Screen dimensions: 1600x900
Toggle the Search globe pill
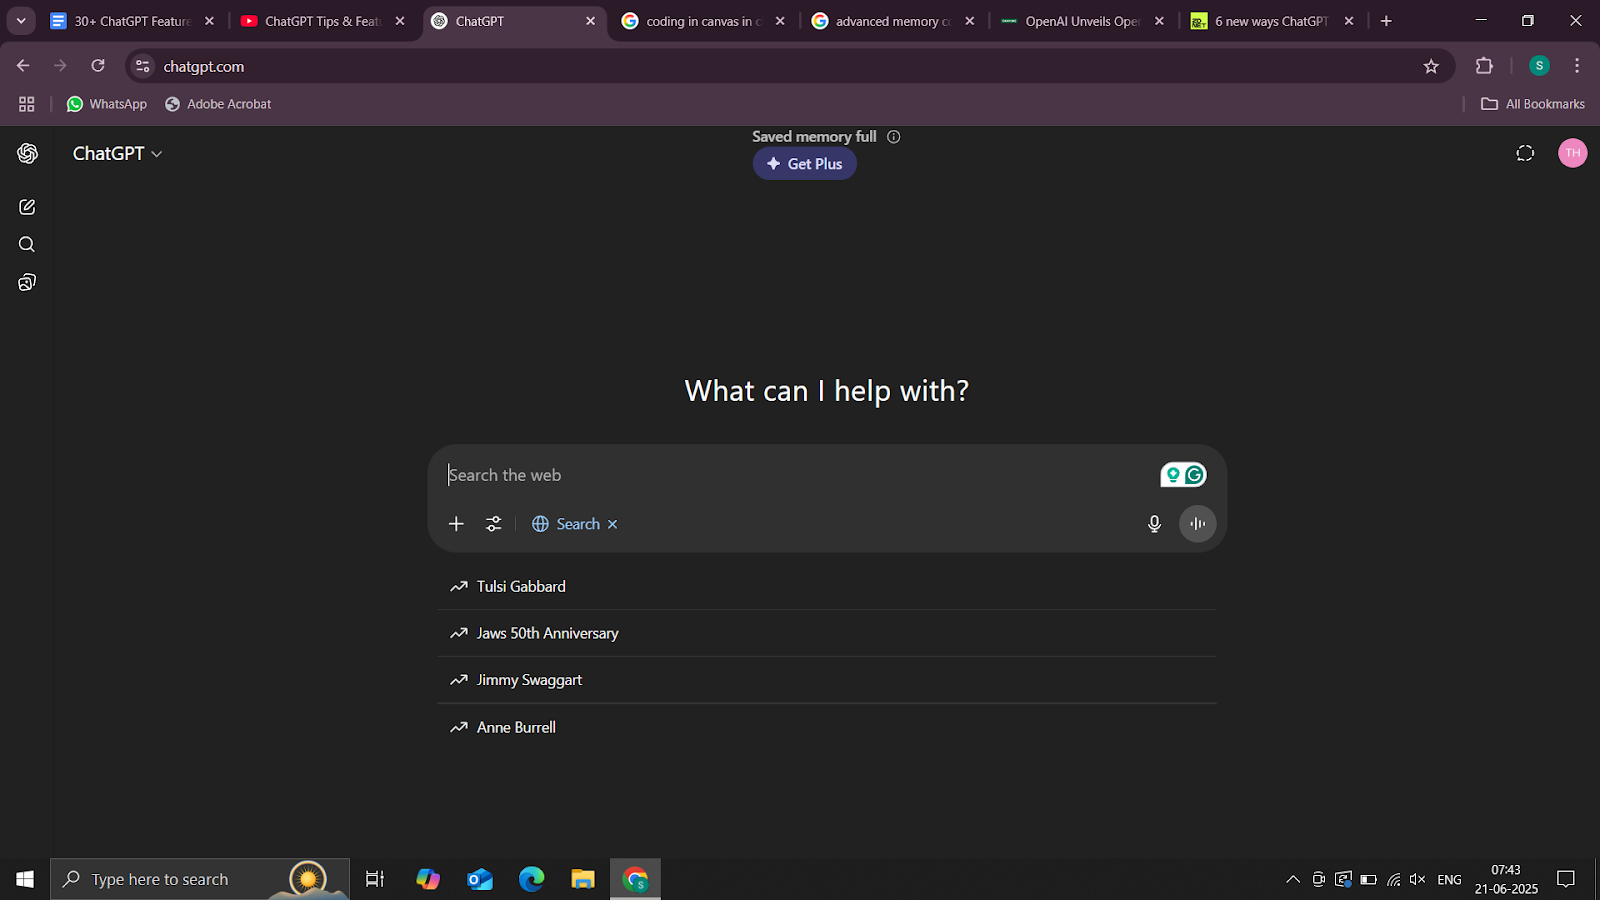566,524
